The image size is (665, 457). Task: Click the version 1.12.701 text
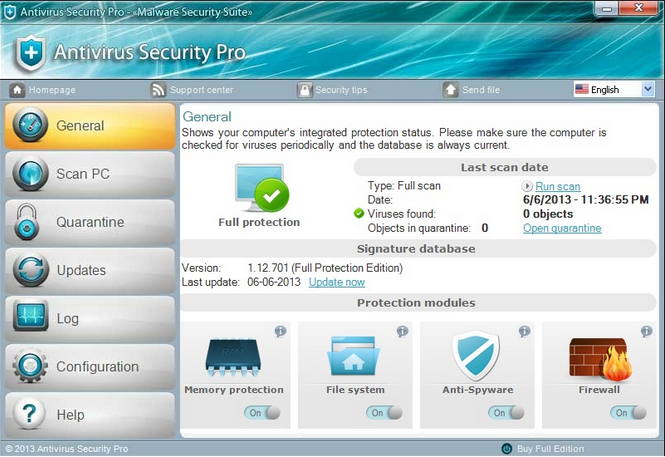(325, 268)
